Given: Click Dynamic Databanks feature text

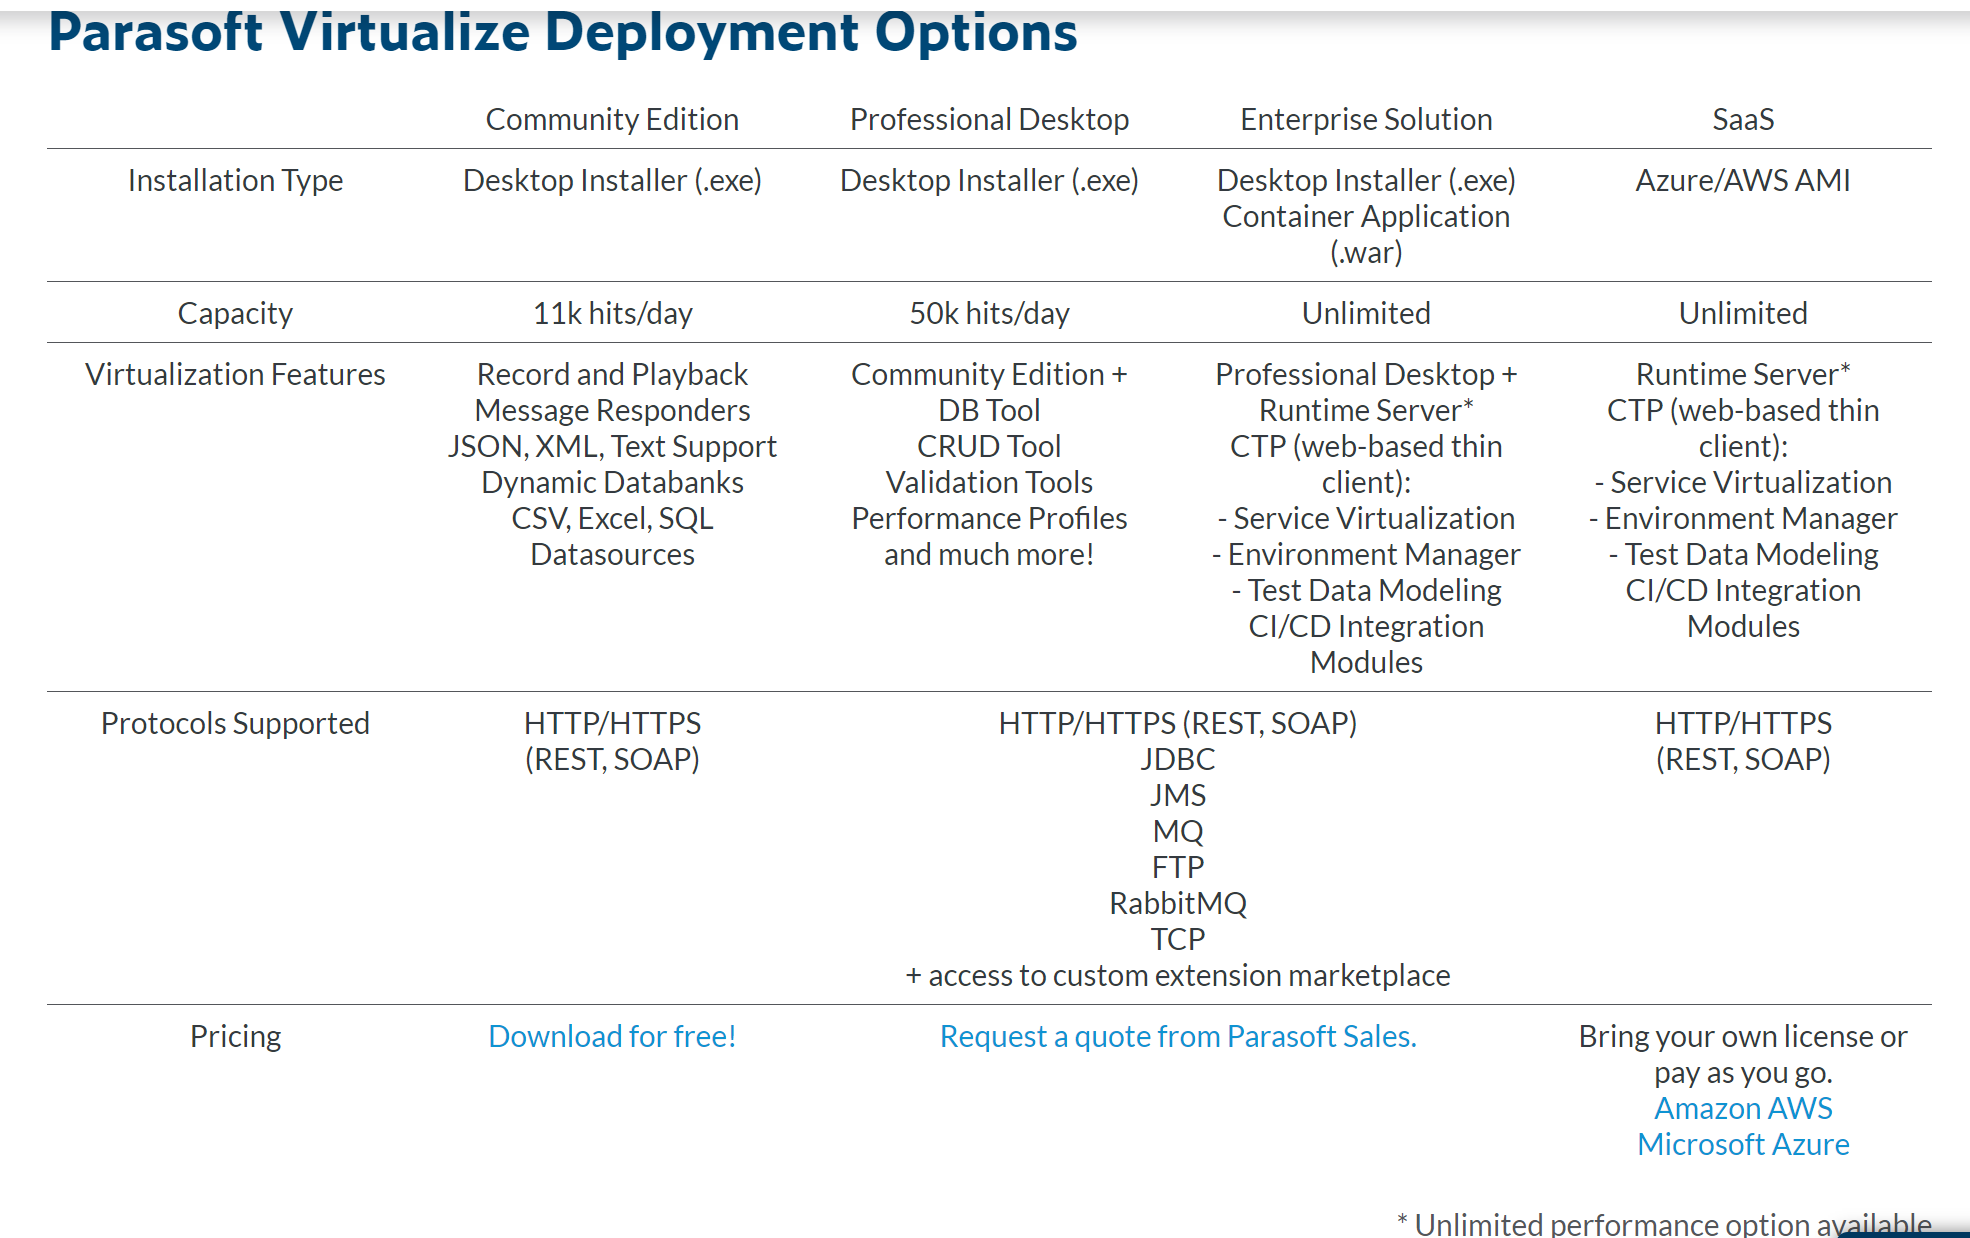Looking at the screenshot, I should (x=612, y=482).
